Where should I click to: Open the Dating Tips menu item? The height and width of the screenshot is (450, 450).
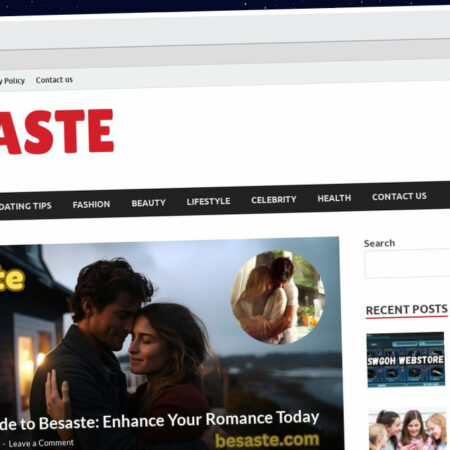[x=26, y=206]
